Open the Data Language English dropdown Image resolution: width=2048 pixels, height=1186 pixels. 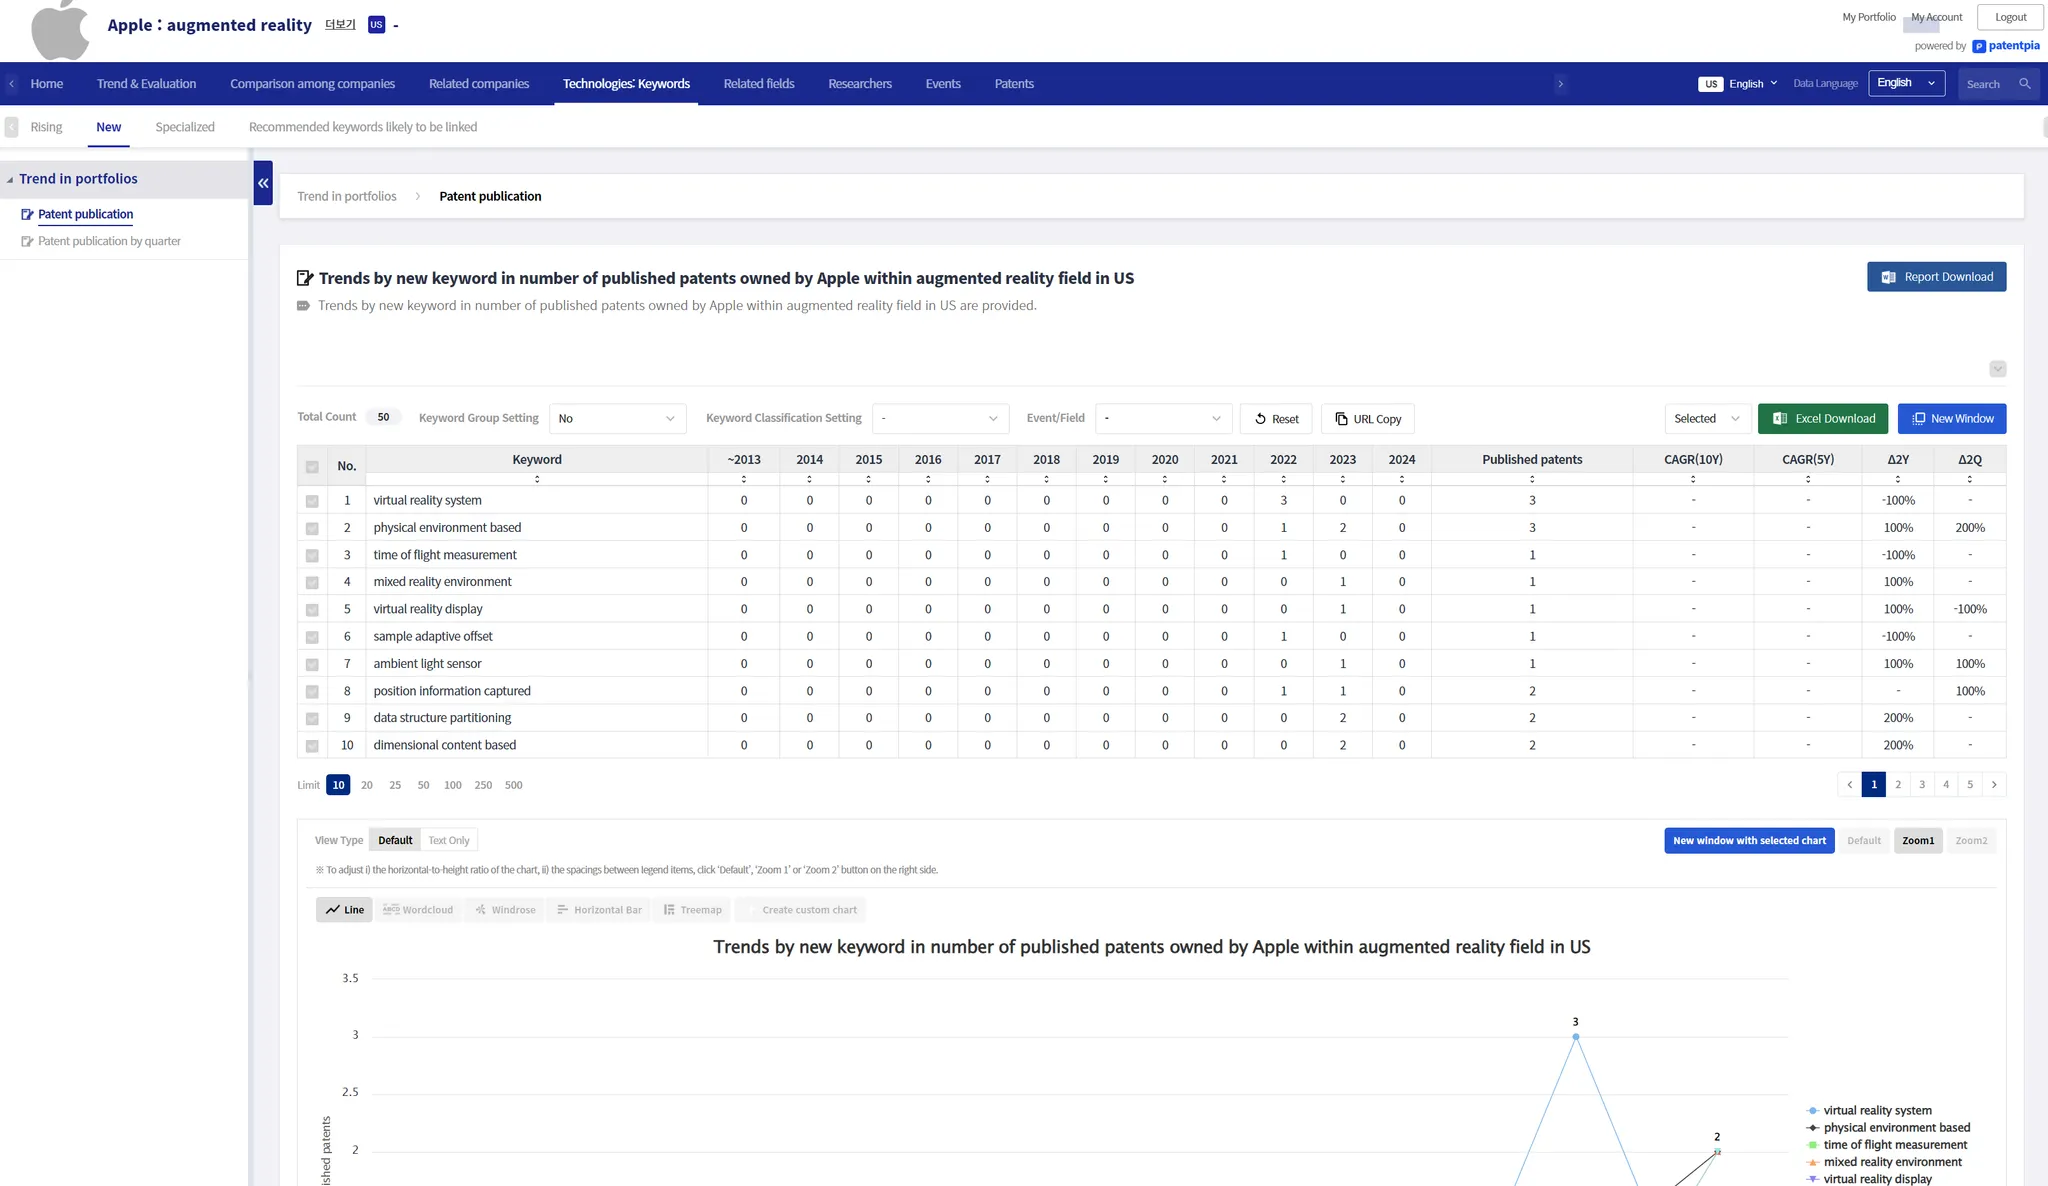tap(1906, 83)
